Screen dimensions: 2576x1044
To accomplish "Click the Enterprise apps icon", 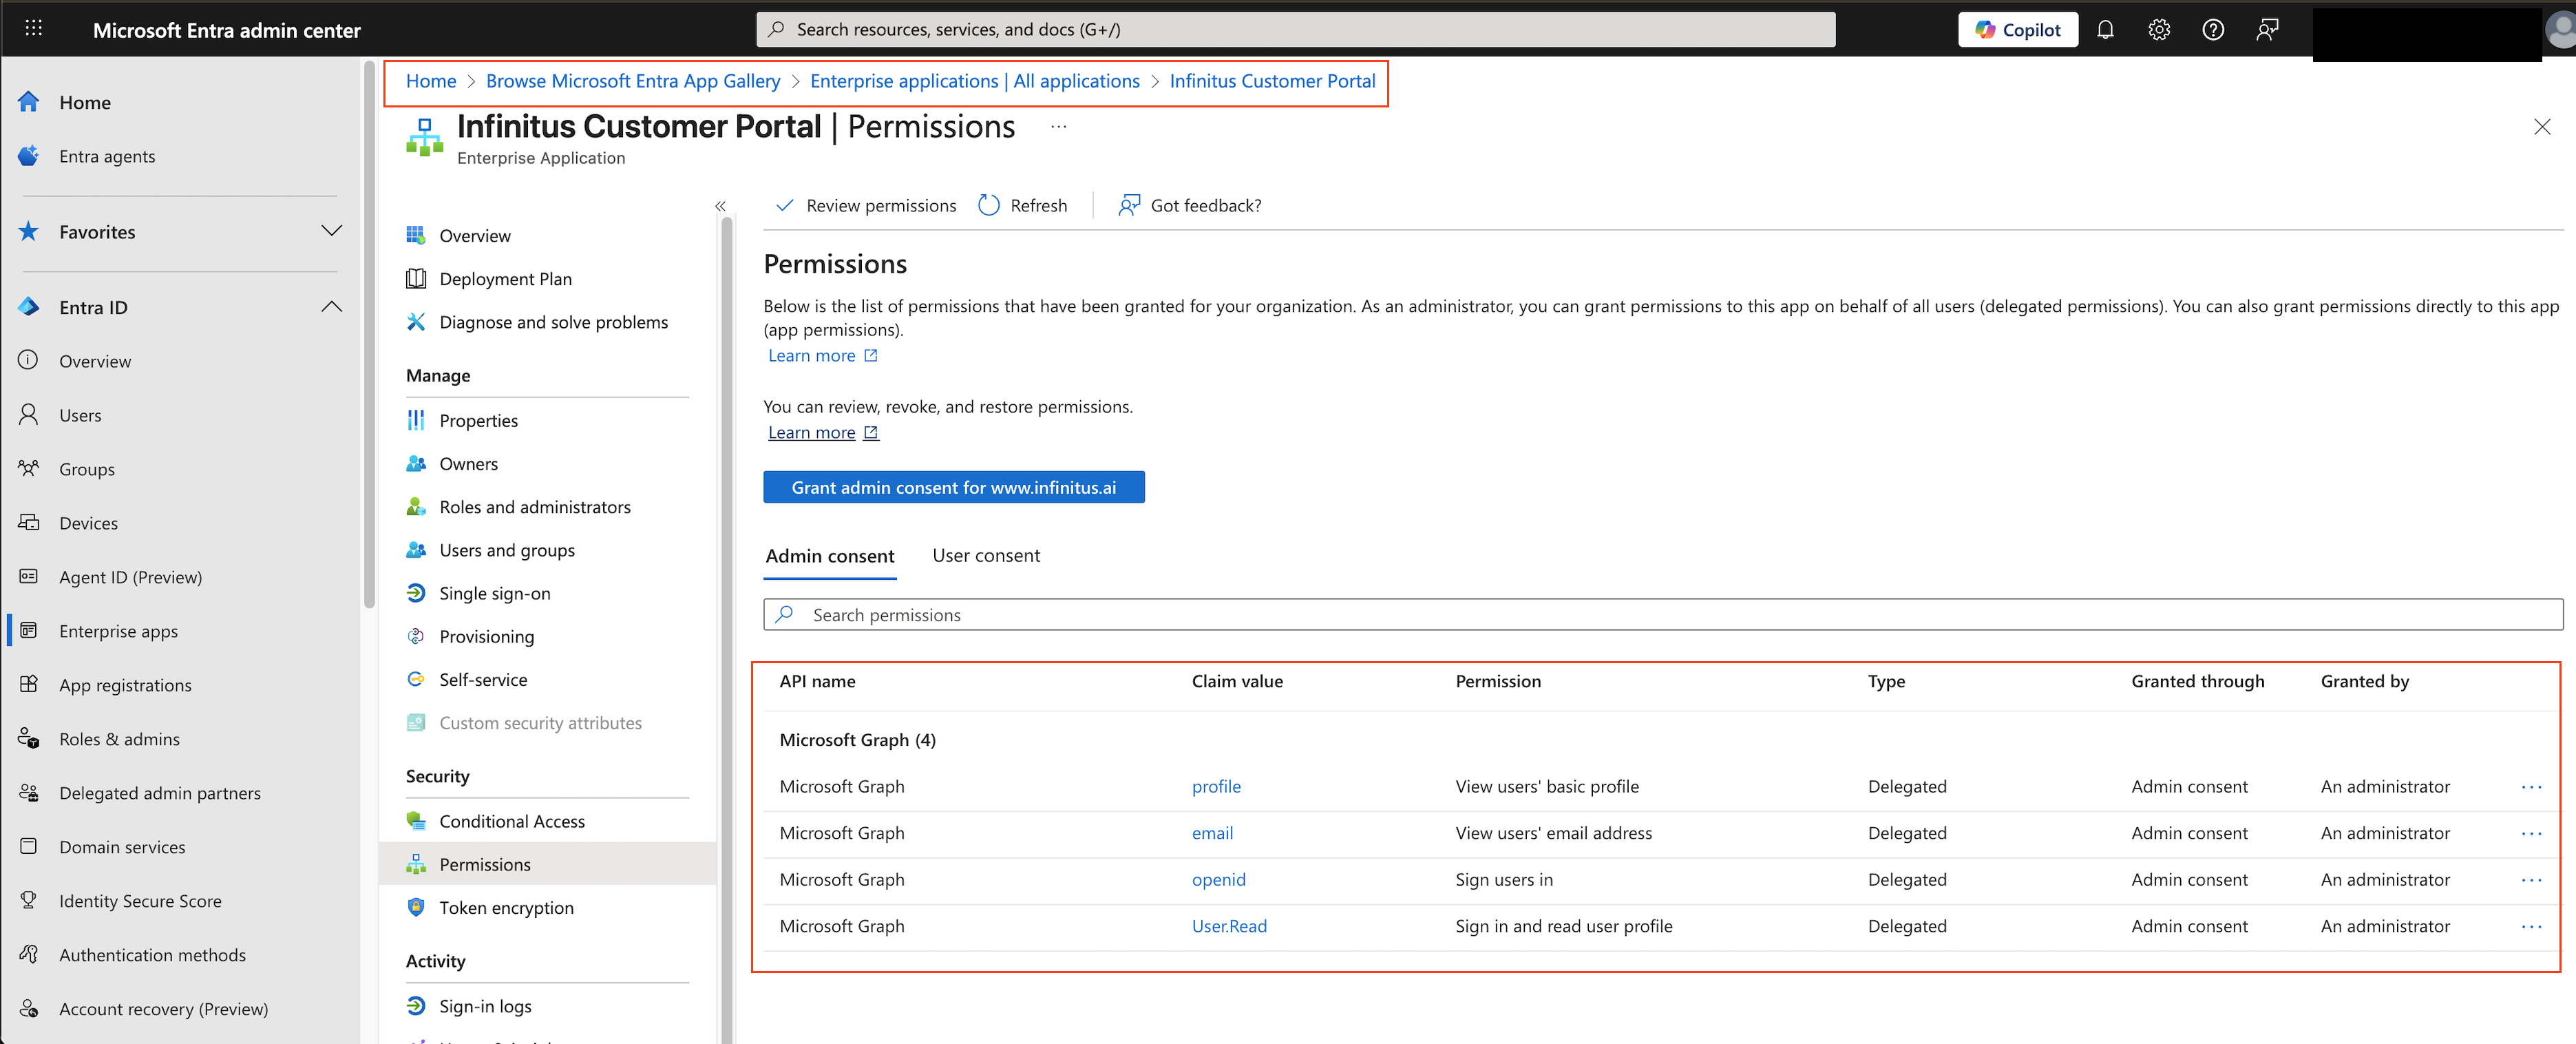I will (29, 631).
